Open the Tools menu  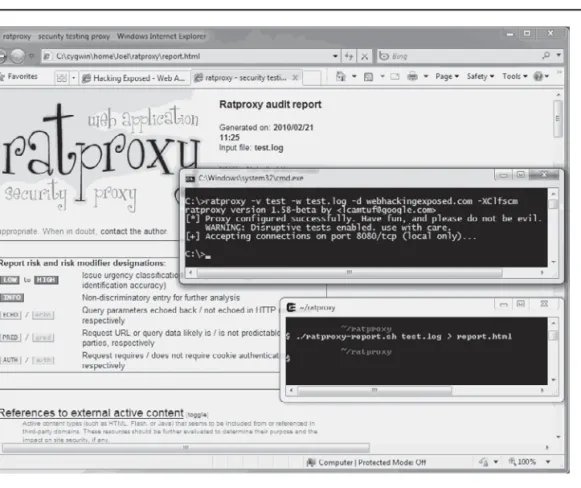click(515, 76)
